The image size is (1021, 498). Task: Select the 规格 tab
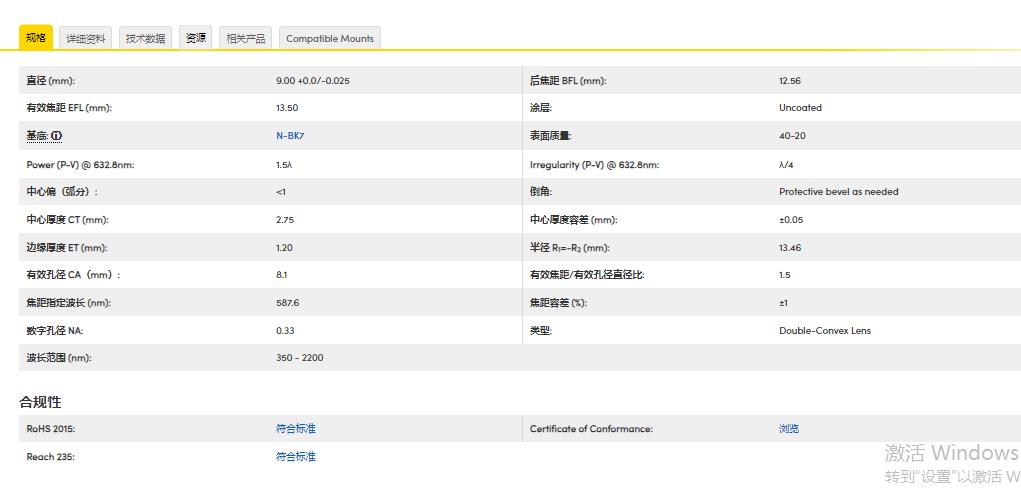(36, 38)
